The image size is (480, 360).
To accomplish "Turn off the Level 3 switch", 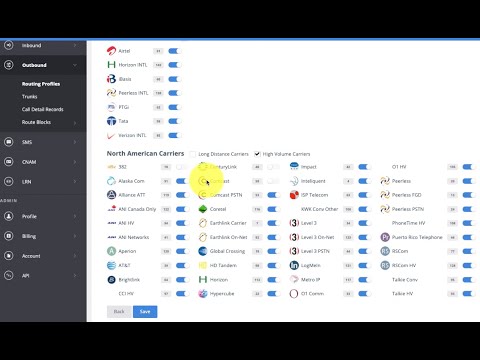I will click(364, 223).
